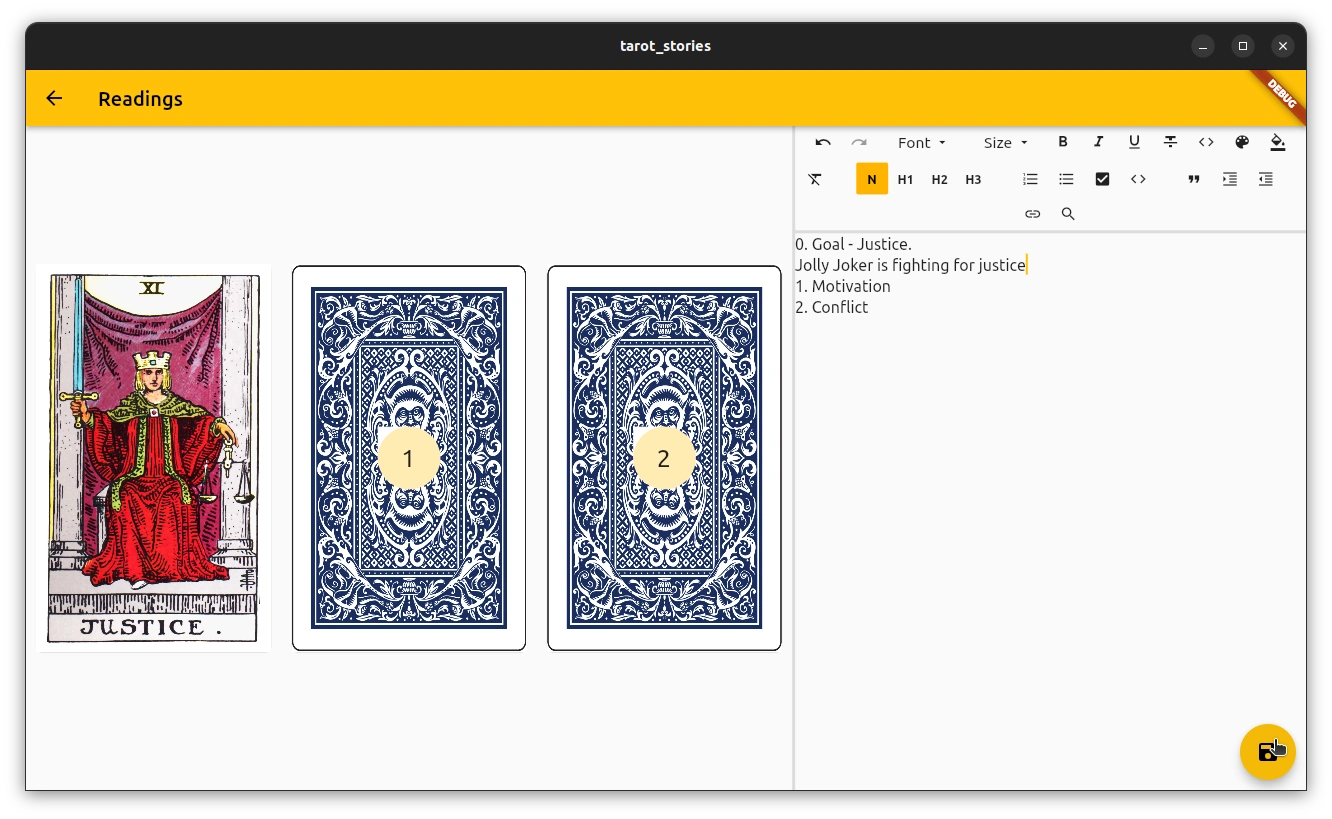Image resolution: width=1332 pixels, height=819 pixels.
Task: Apply the H3 heading style
Action: pyautogui.click(x=973, y=179)
